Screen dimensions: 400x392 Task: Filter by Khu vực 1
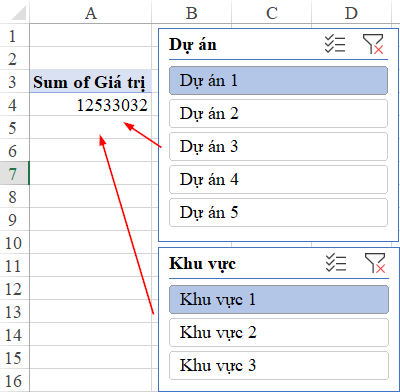click(x=279, y=299)
